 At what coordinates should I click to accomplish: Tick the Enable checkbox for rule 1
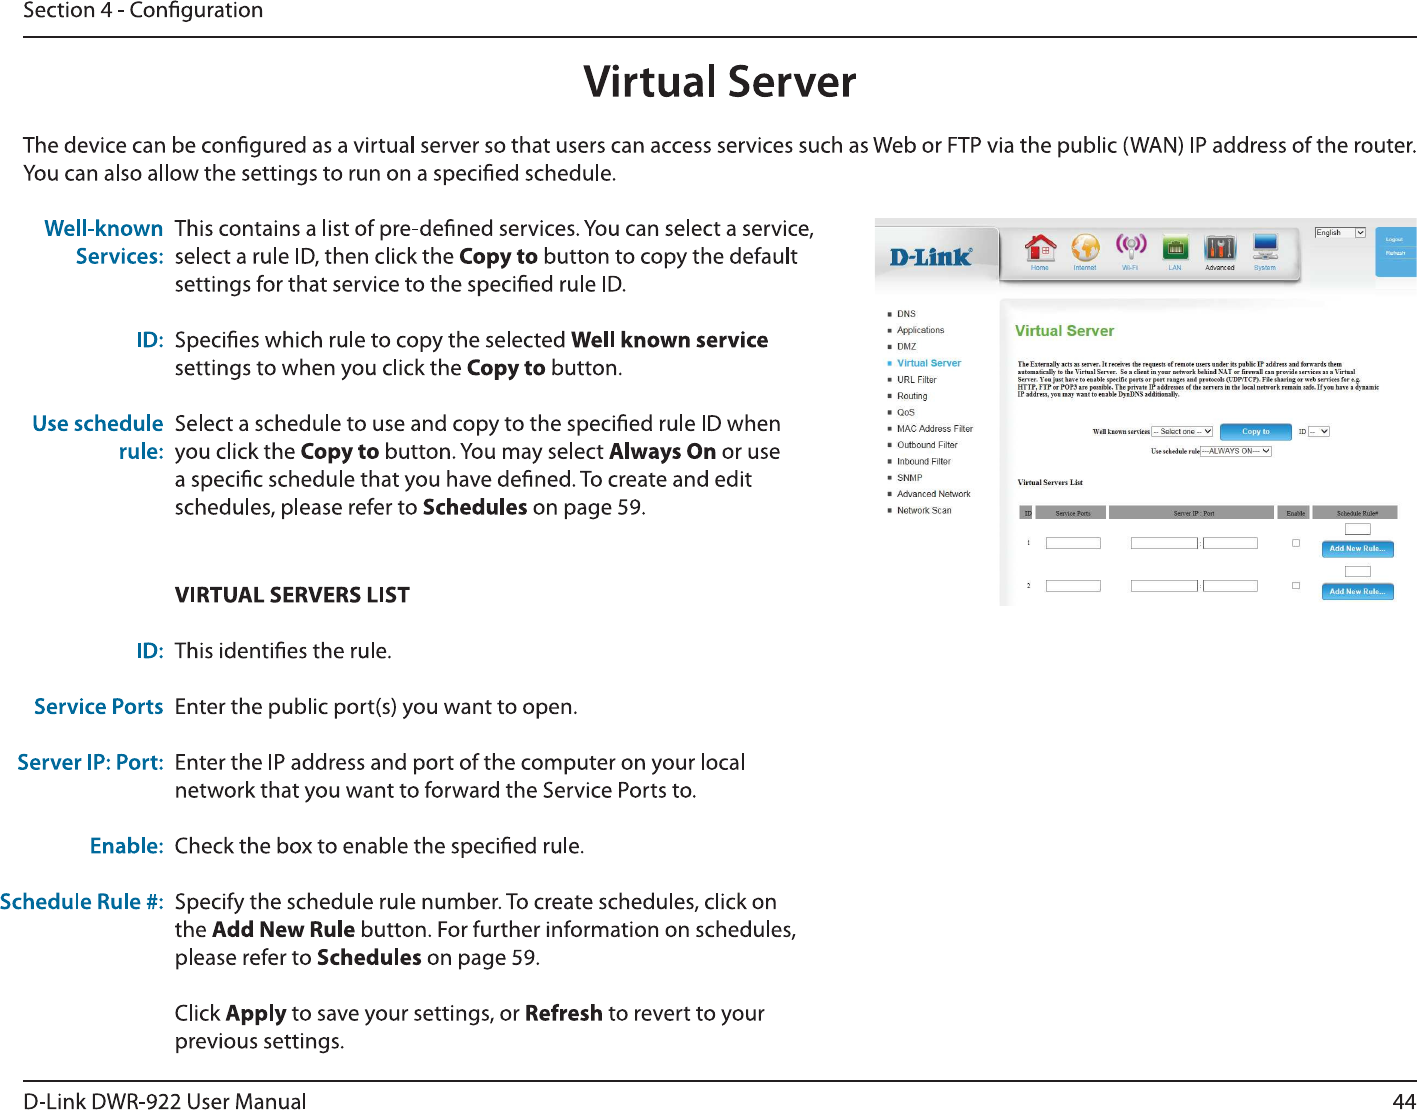tap(1296, 543)
